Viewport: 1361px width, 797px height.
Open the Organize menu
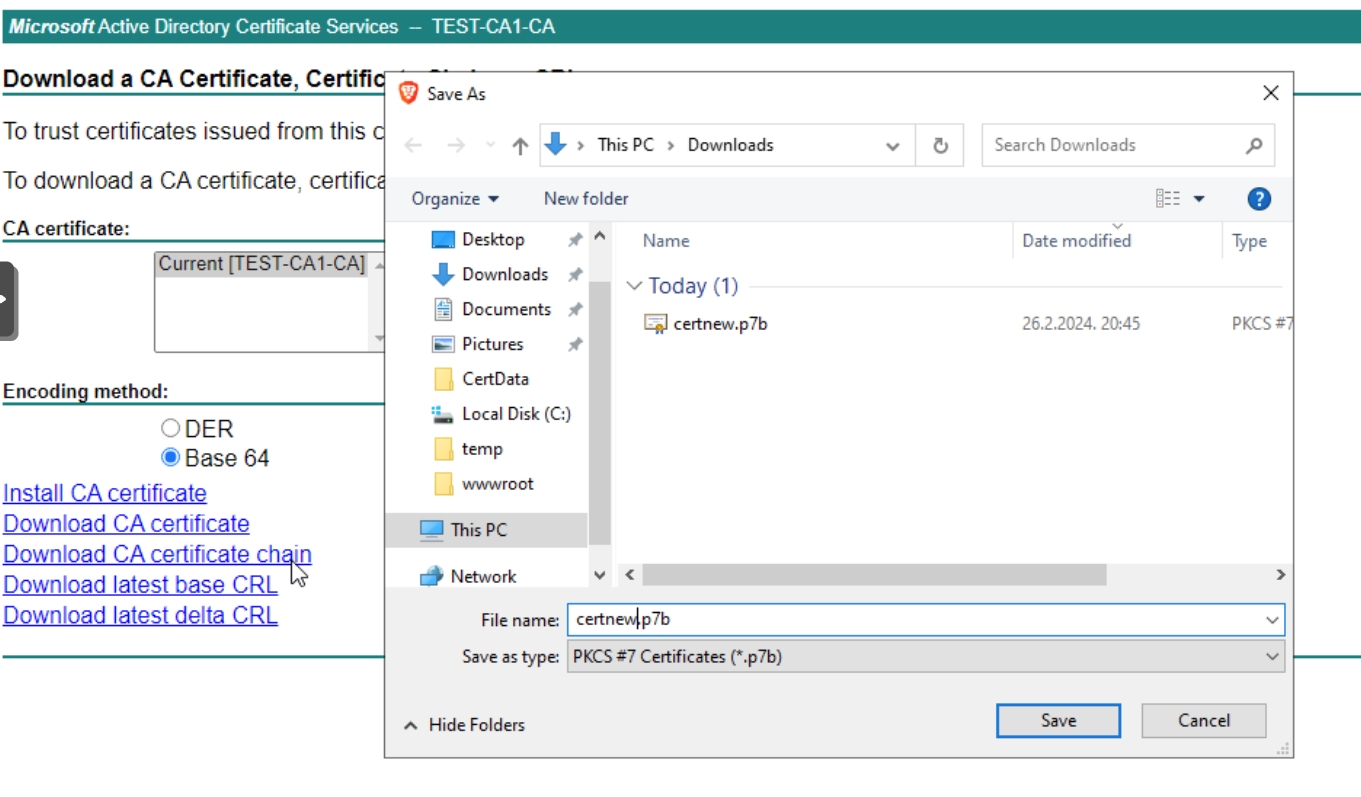tap(455, 199)
